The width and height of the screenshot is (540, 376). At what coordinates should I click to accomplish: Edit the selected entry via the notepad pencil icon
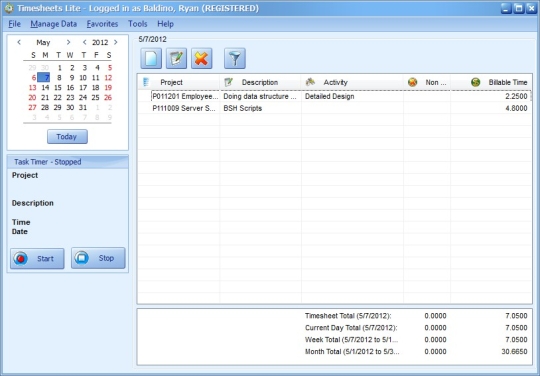click(176, 58)
